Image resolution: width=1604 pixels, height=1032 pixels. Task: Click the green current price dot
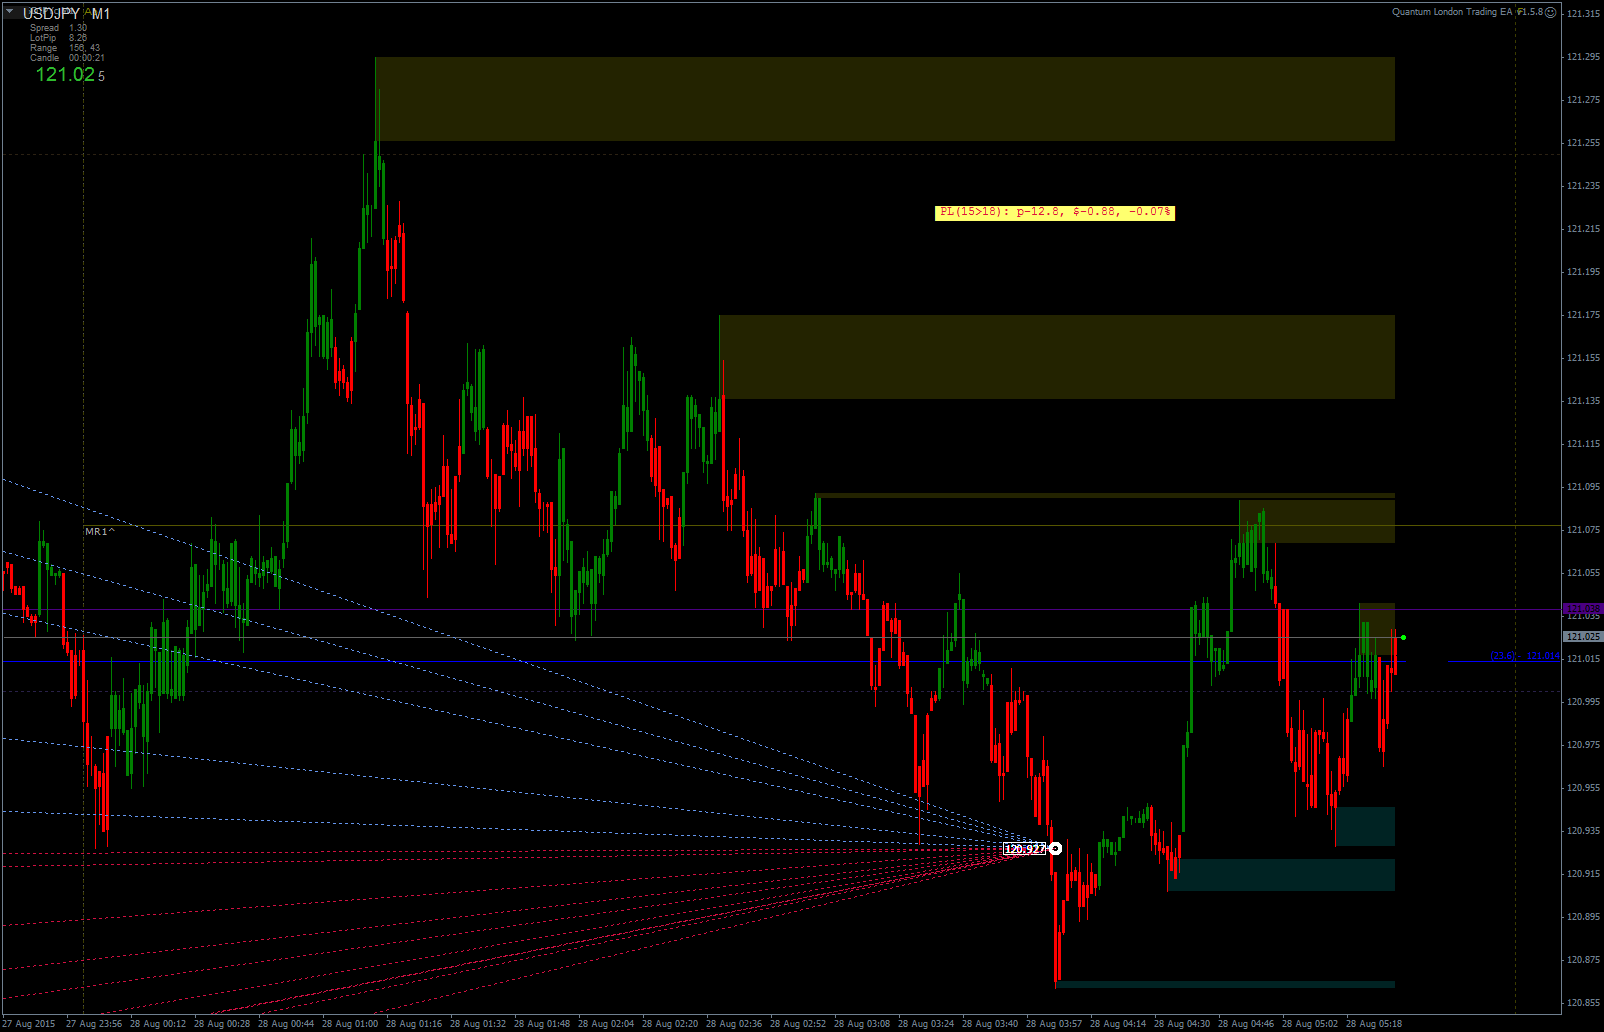click(1404, 637)
